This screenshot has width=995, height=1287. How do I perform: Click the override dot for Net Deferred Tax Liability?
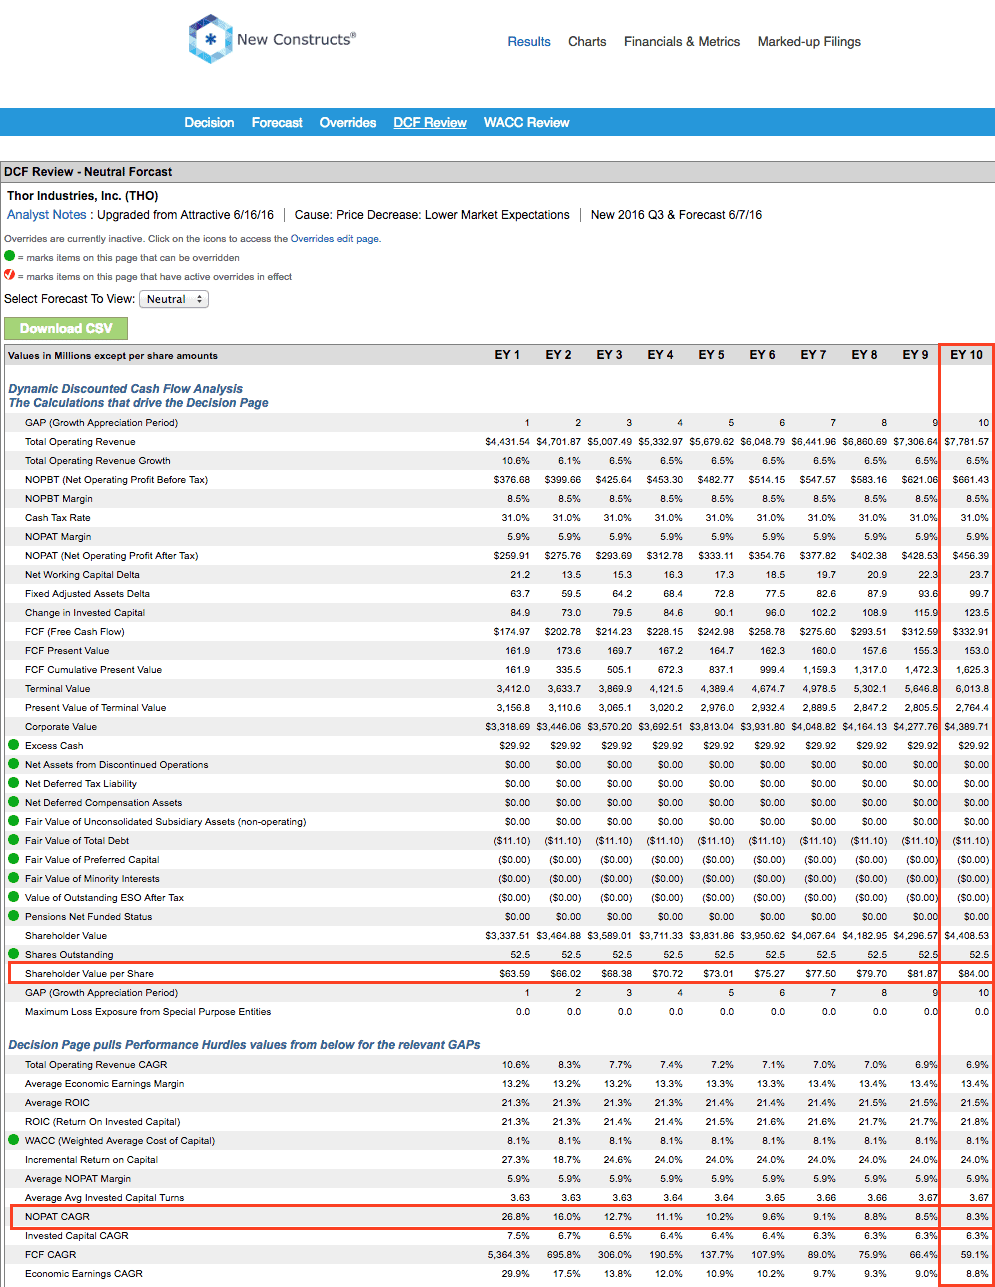tap(14, 783)
